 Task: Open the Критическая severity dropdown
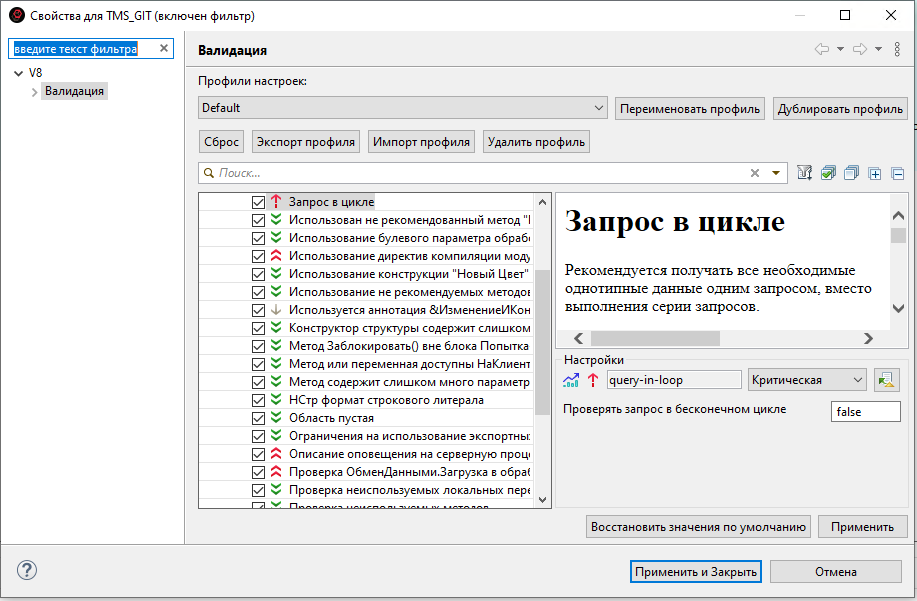point(807,380)
